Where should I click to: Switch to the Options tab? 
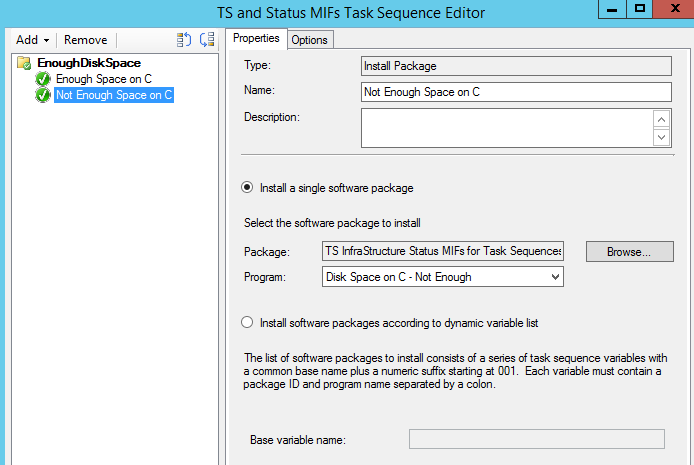click(x=309, y=39)
